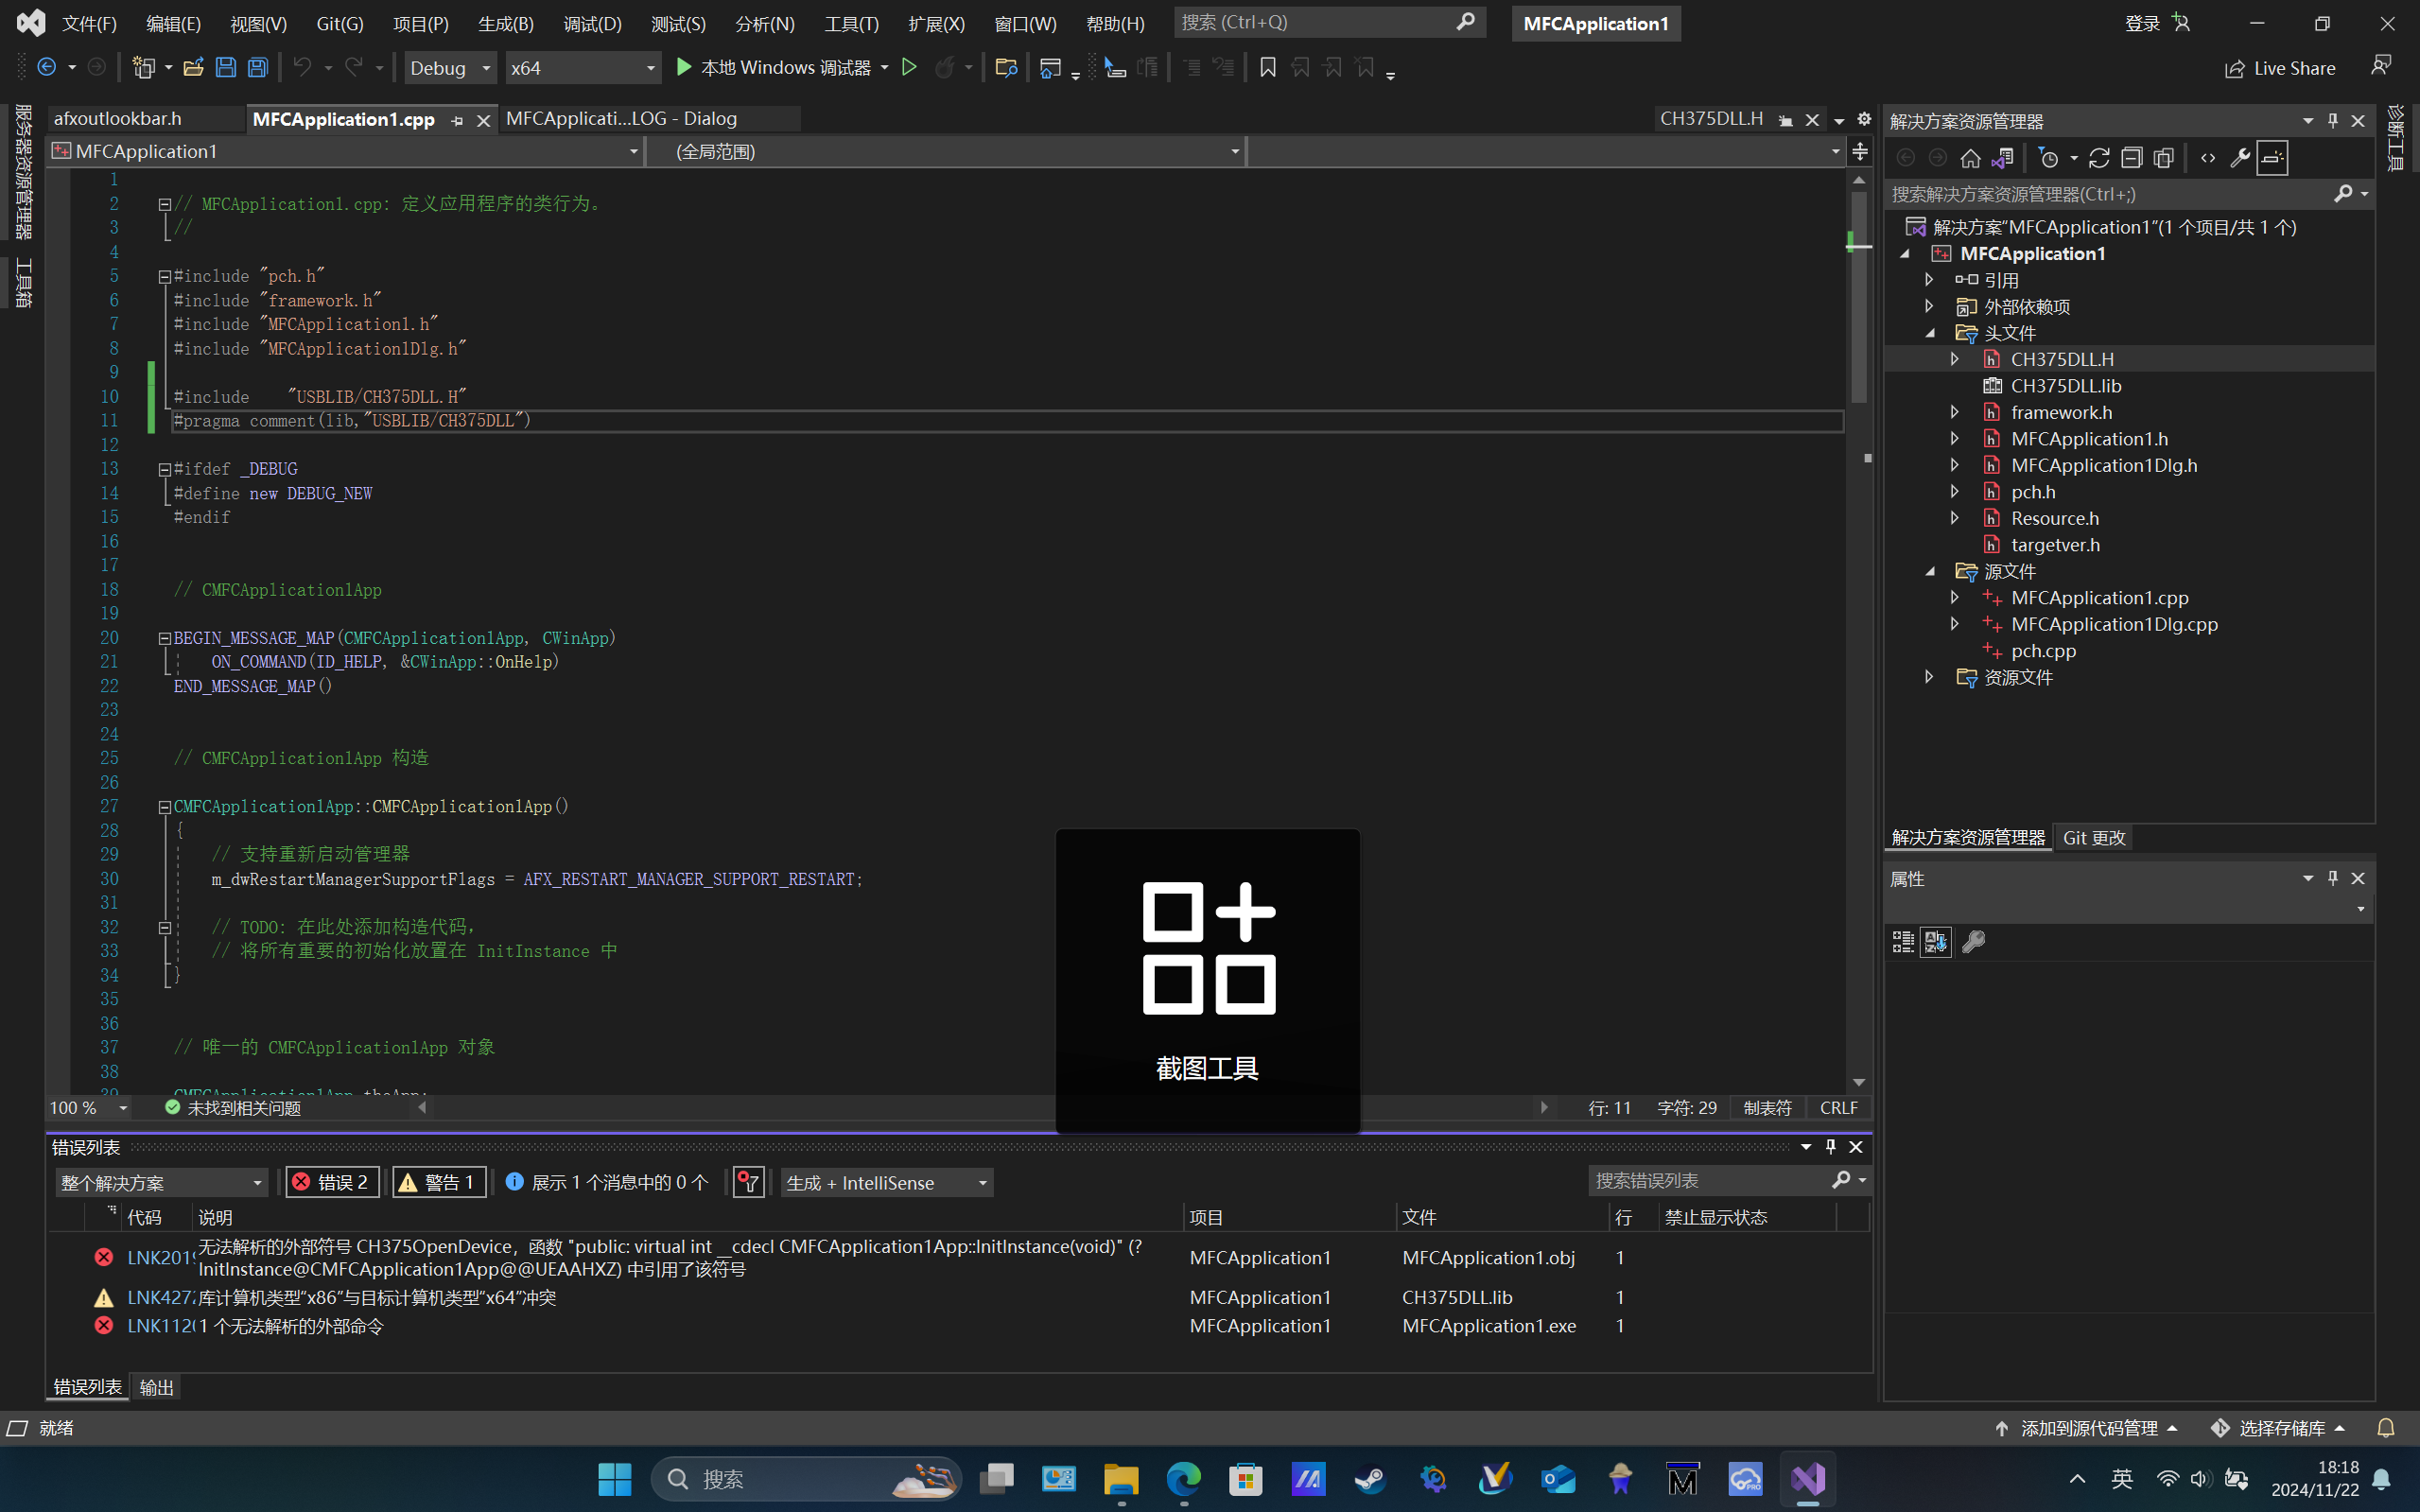Expand the 资源文件 folder node

coord(1929,677)
